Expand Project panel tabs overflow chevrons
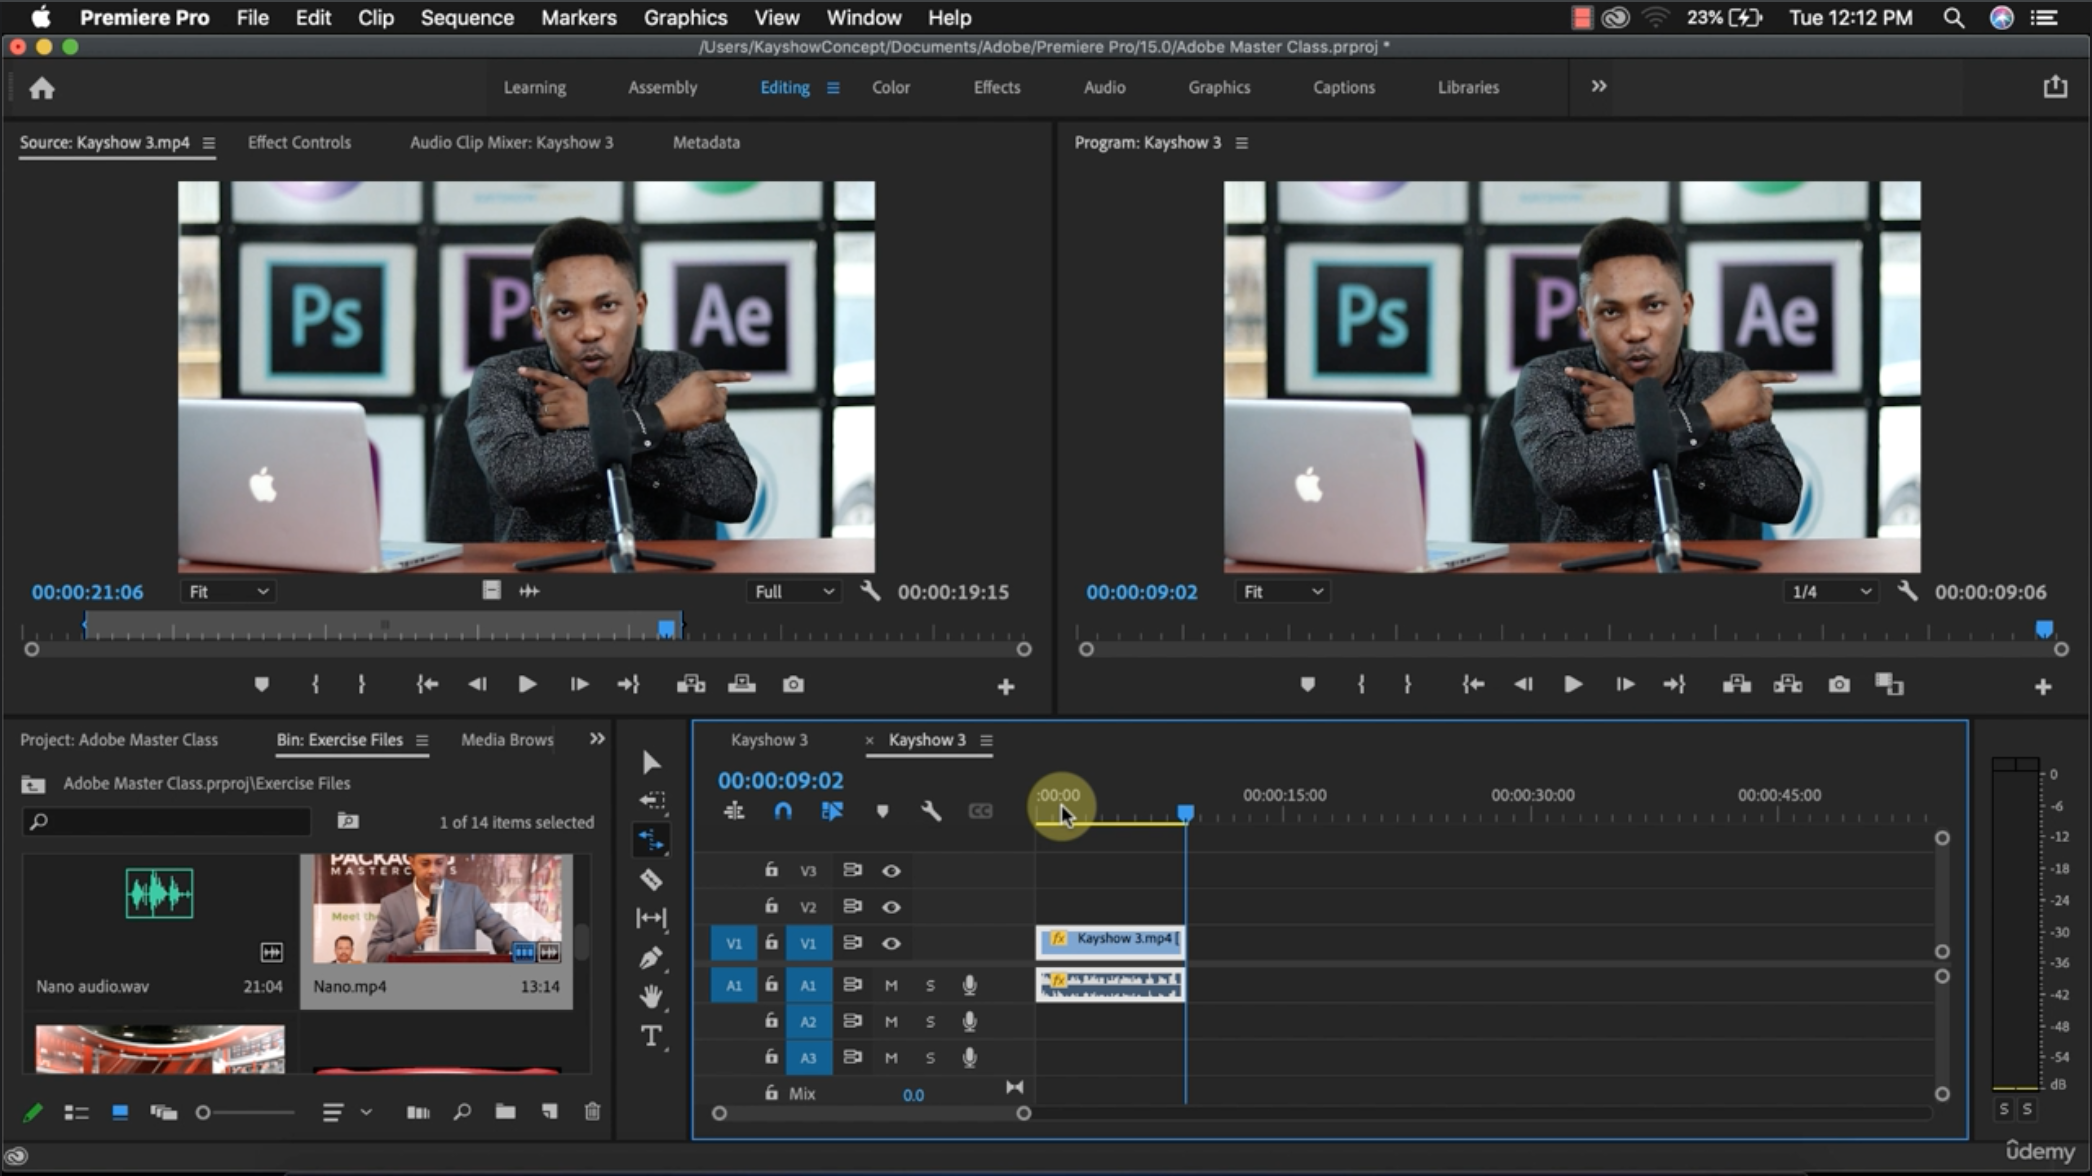 click(x=597, y=739)
